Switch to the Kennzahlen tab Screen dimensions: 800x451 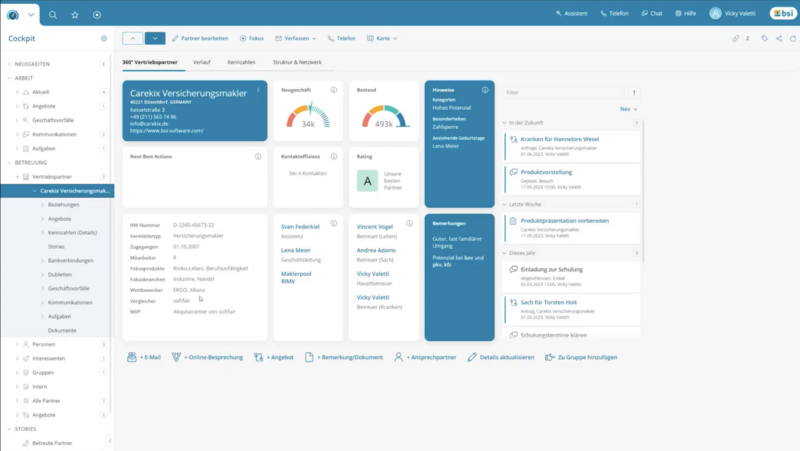coord(241,62)
